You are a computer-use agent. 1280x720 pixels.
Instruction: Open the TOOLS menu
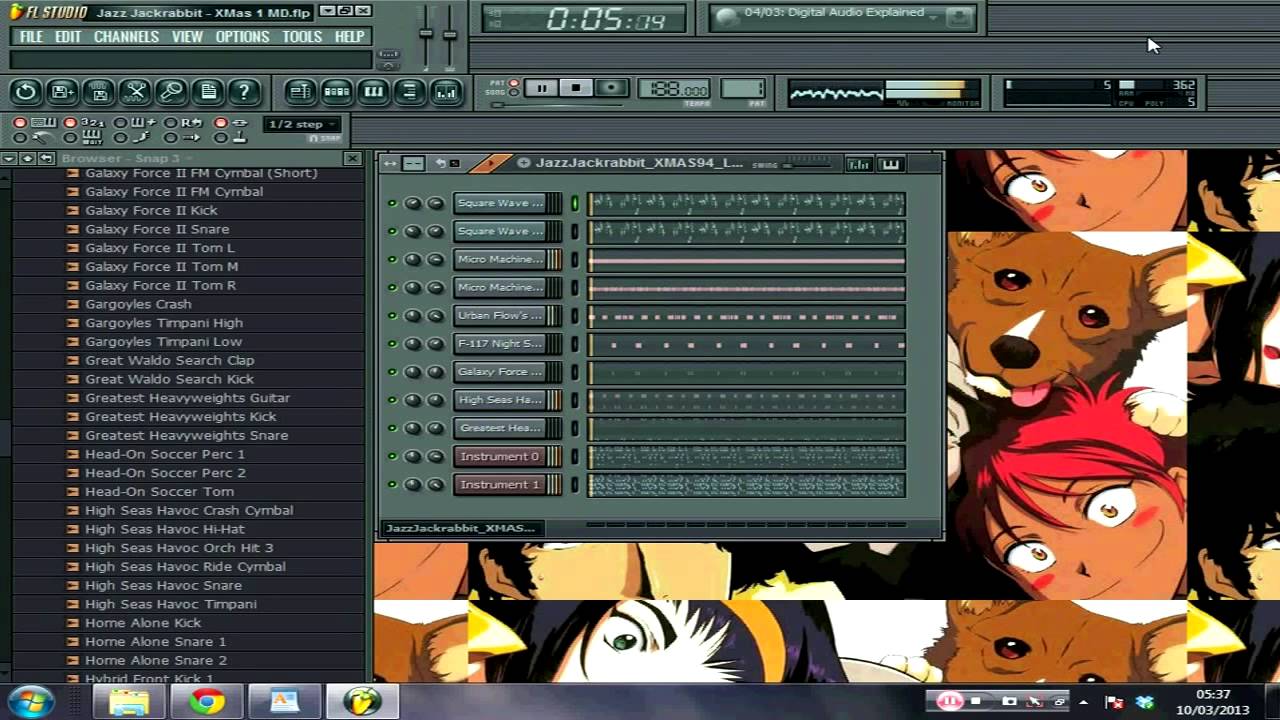[x=302, y=37]
